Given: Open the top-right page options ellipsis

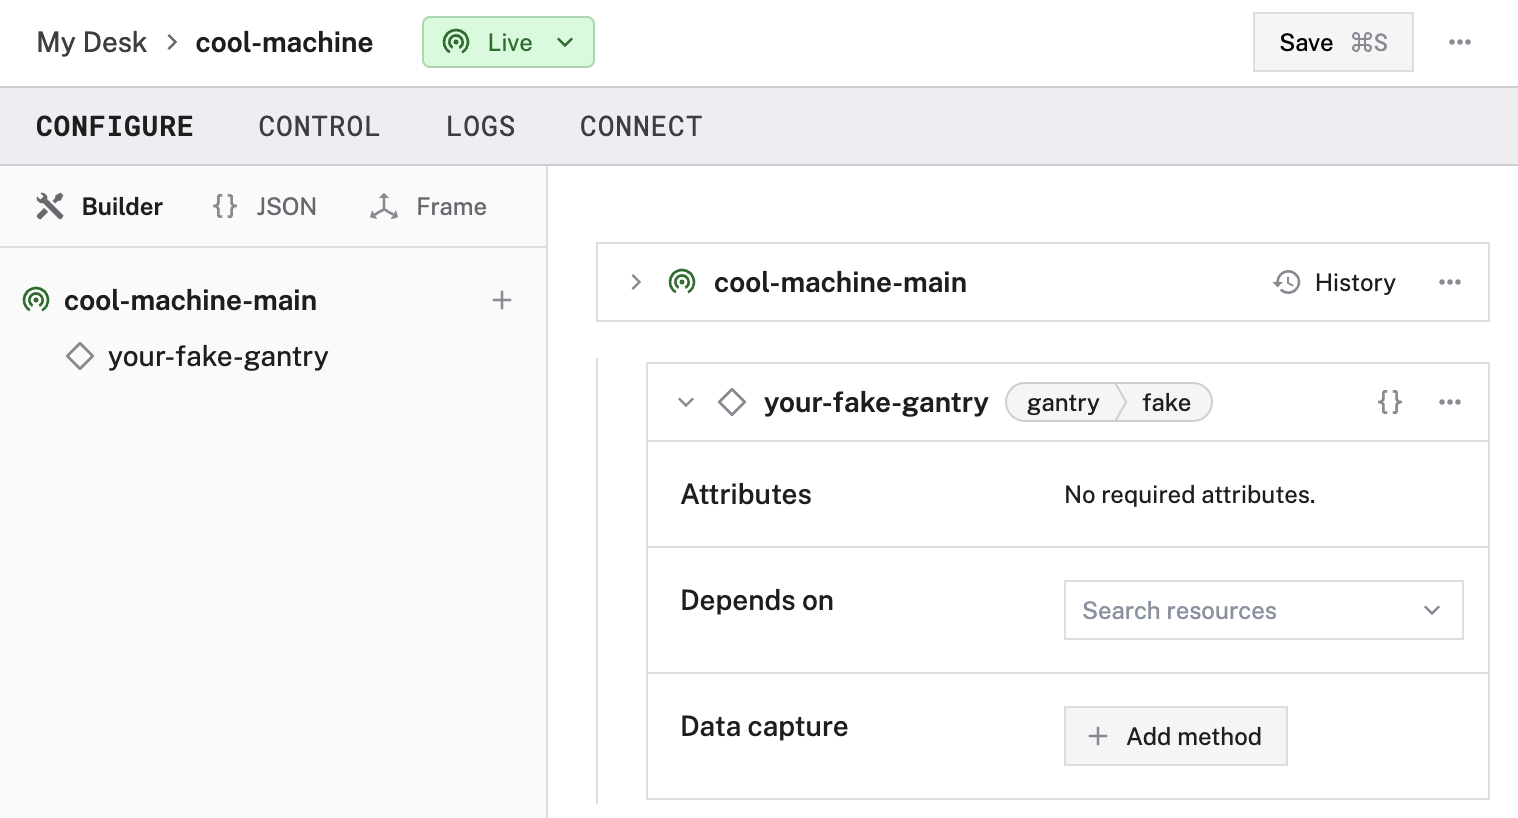Looking at the screenshot, I should [1459, 42].
